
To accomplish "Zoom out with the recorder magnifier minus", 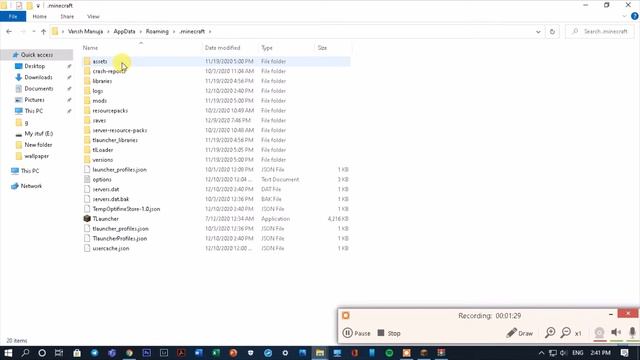I will [x=565, y=333].
